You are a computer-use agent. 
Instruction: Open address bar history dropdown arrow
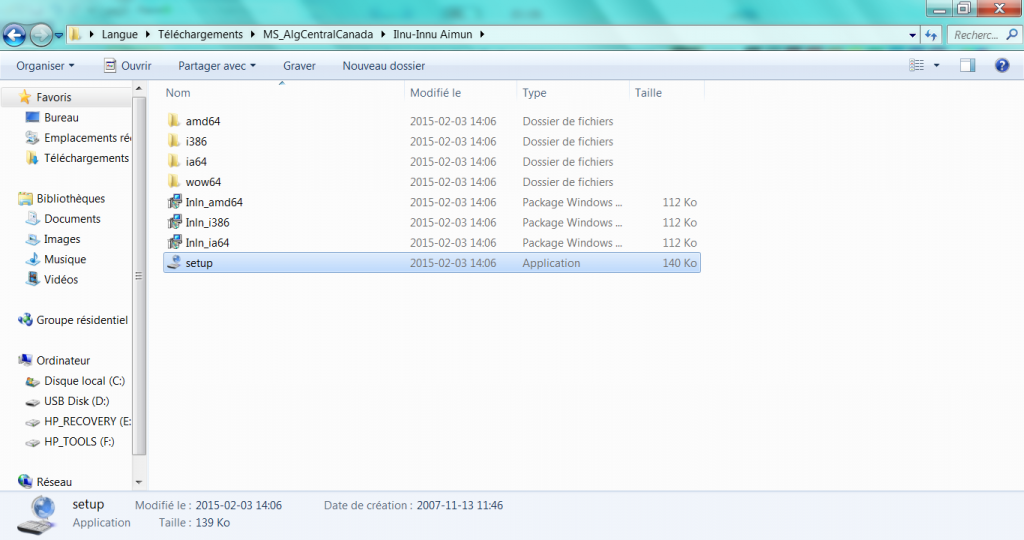(x=912, y=35)
